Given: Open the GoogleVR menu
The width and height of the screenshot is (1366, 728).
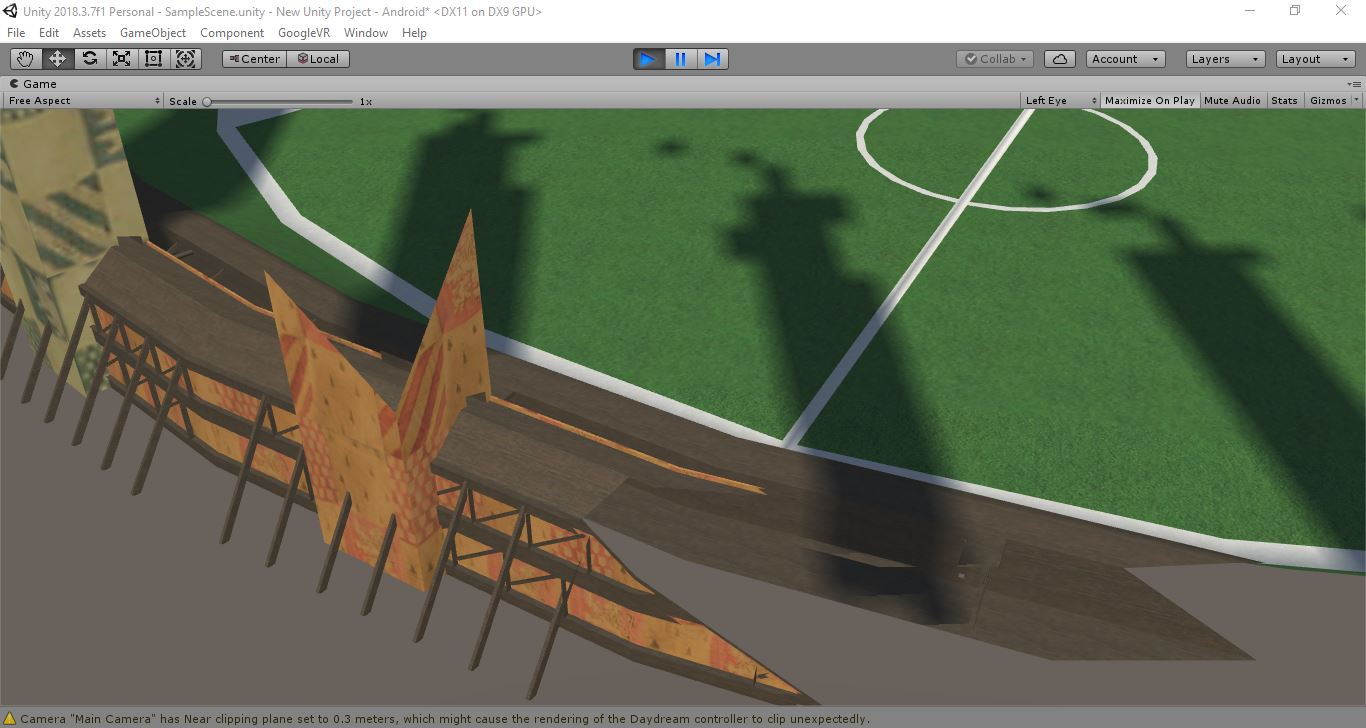Looking at the screenshot, I should coord(304,33).
